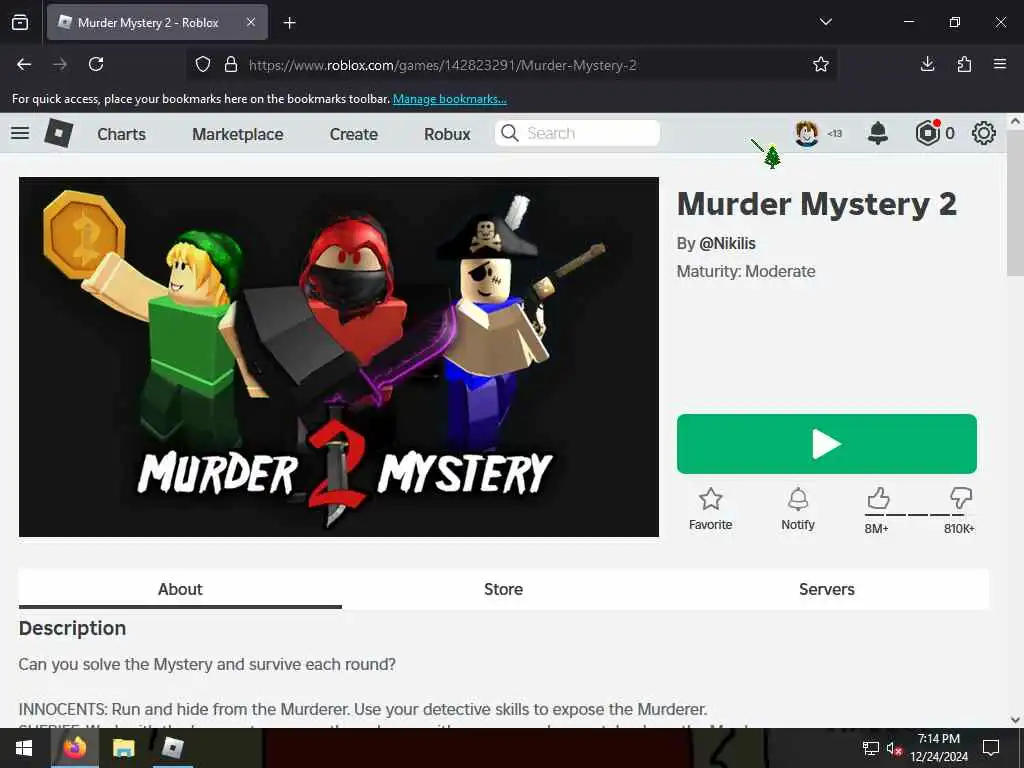Image resolution: width=1024 pixels, height=768 pixels.
Task: Click the page vertical scrollbar thumb
Action: pos(1015,204)
